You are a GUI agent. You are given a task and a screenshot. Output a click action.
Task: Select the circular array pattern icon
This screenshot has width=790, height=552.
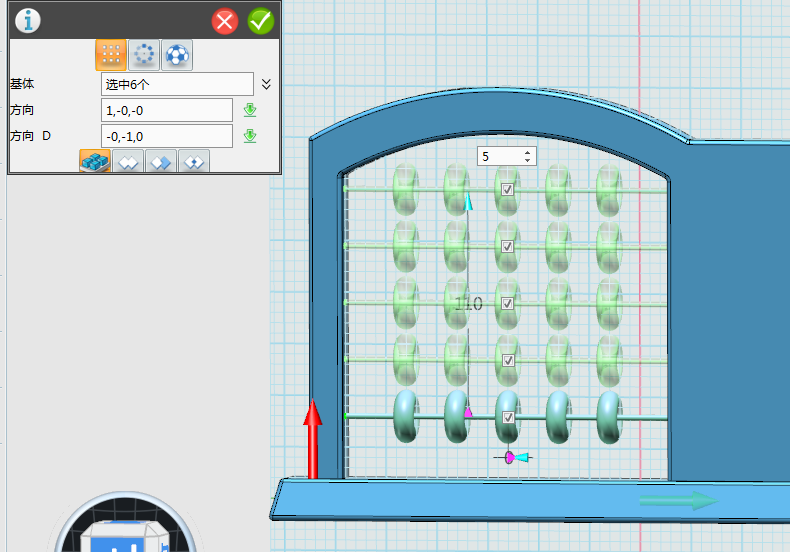pyautogui.click(x=144, y=55)
